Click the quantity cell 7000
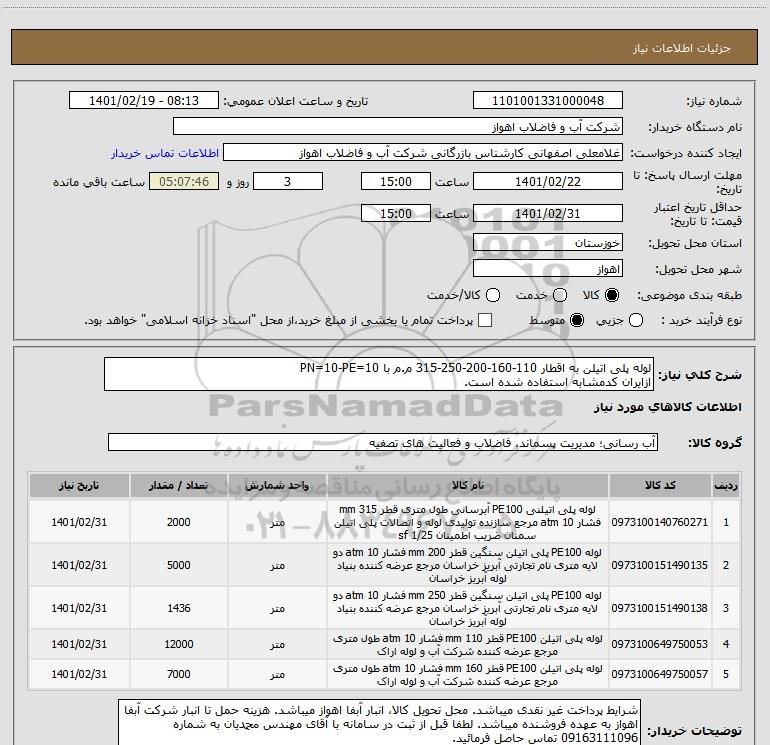The width and height of the screenshot is (770, 745). (179, 674)
